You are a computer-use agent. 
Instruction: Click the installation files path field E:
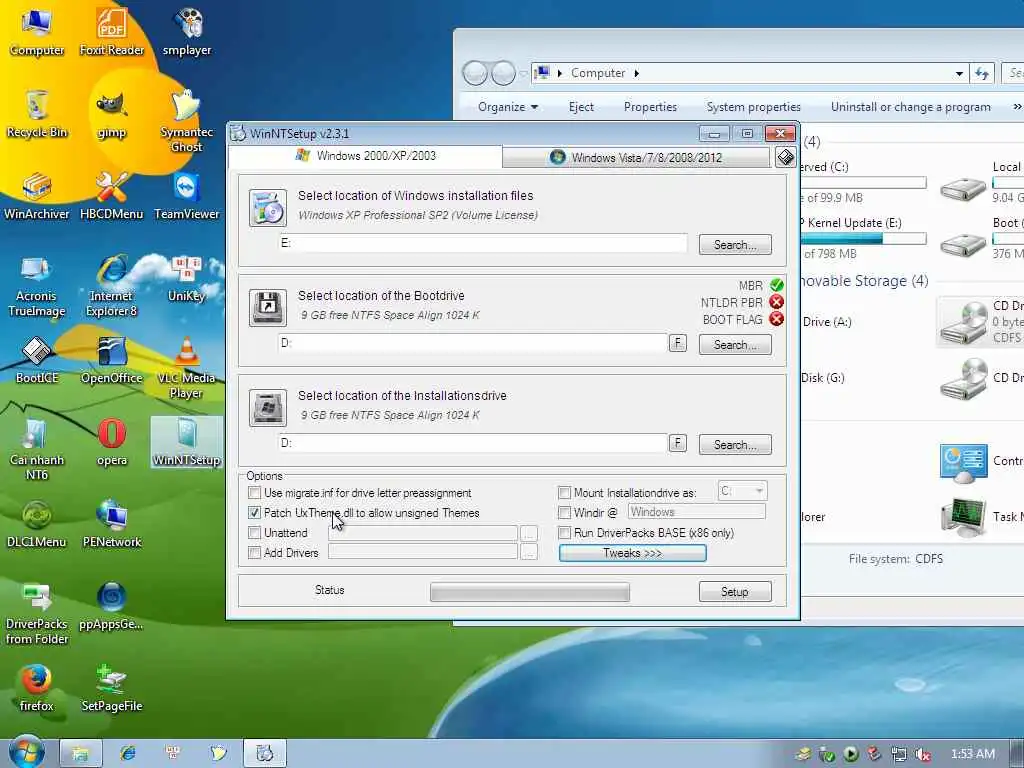click(x=483, y=243)
